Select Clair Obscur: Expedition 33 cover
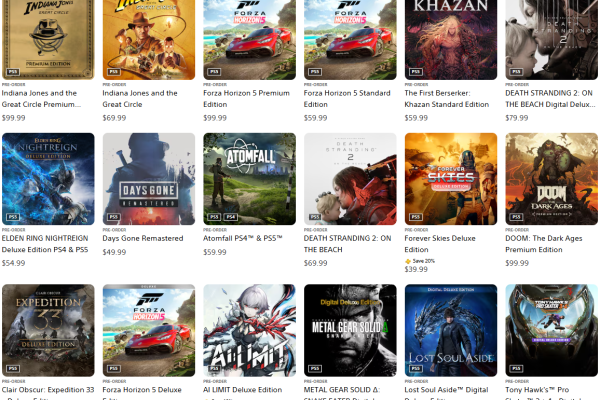 tap(48, 330)
